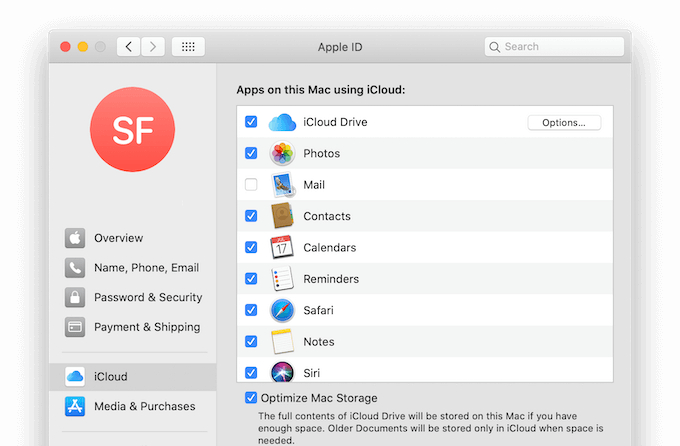Click the Mail stamp icon

[x=283, y=185]
